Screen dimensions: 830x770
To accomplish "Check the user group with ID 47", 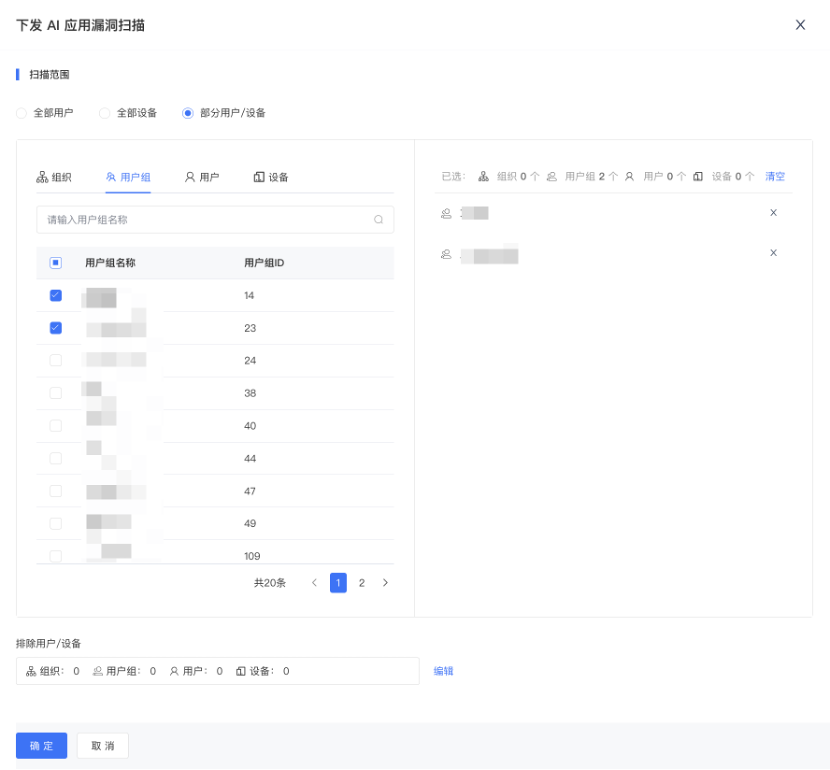I will click(x=56, y=491).
